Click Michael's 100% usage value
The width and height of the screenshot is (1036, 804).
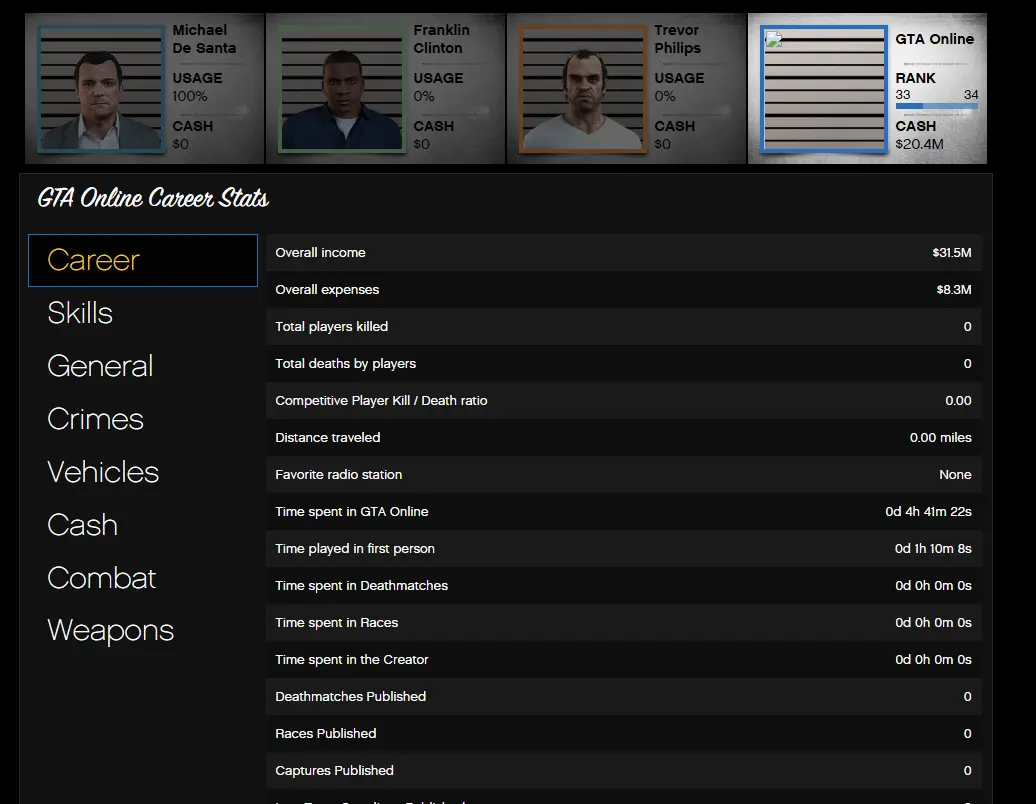[x=190, y=96]
